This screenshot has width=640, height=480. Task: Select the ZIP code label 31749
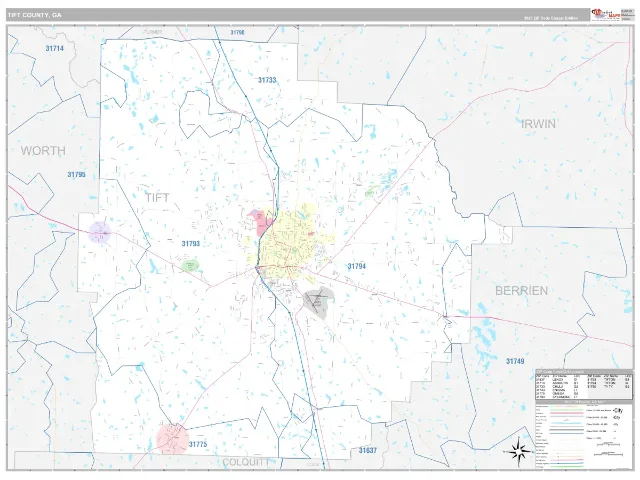[x=515, y=361]
